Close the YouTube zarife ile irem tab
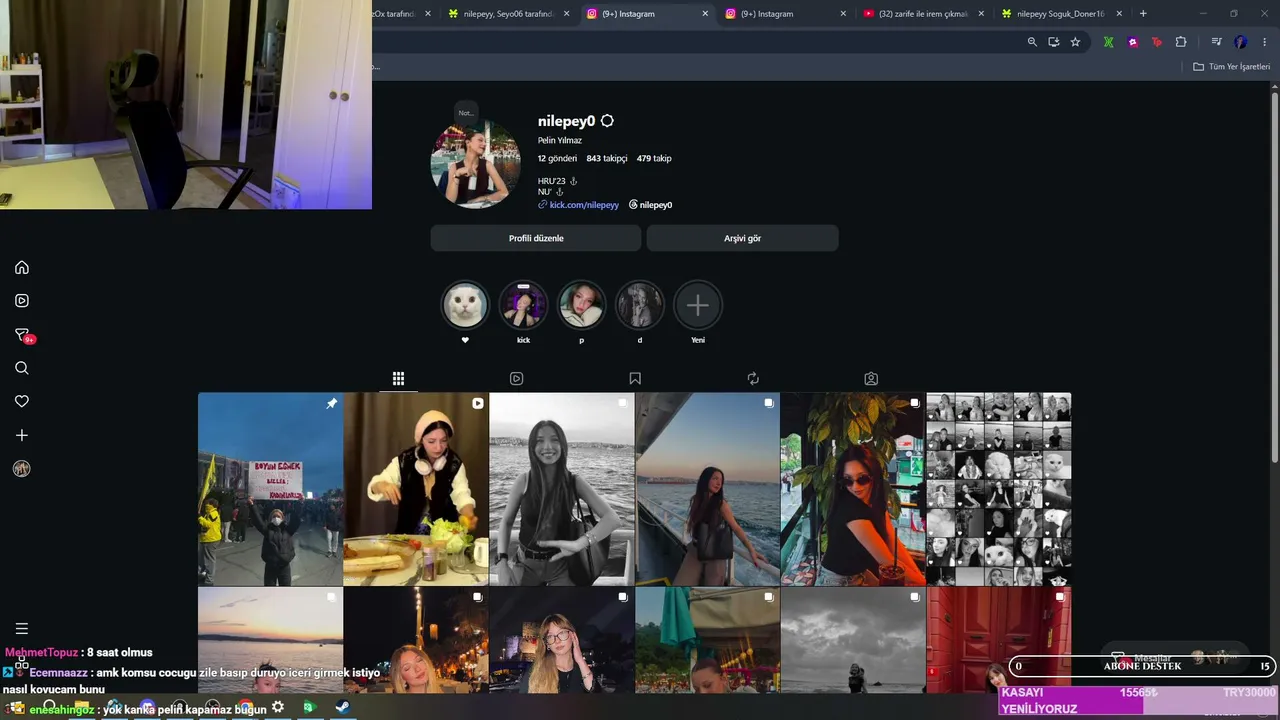 pyautogui.click(x=981, y=14)
